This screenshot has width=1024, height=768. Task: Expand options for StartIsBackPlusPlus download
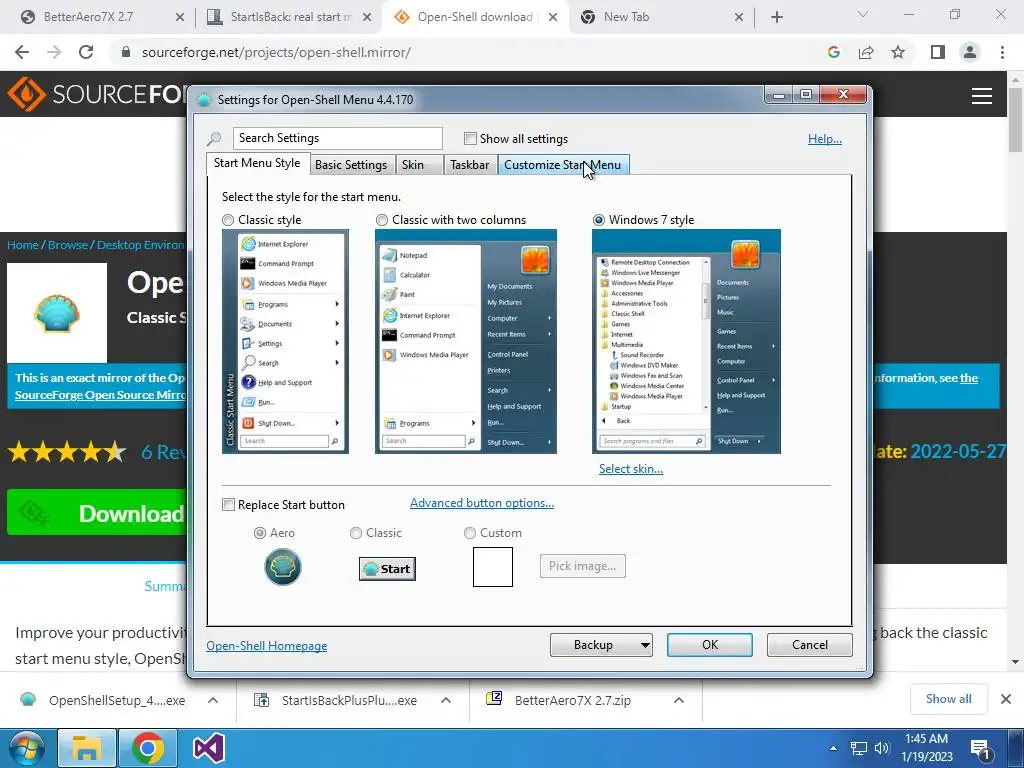click(446, 700)
